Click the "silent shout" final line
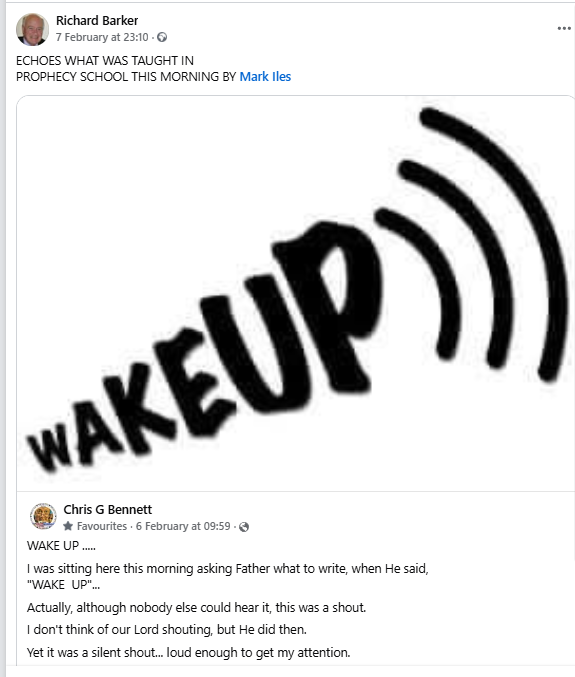The image size is (575, 677). click(189, 652)
